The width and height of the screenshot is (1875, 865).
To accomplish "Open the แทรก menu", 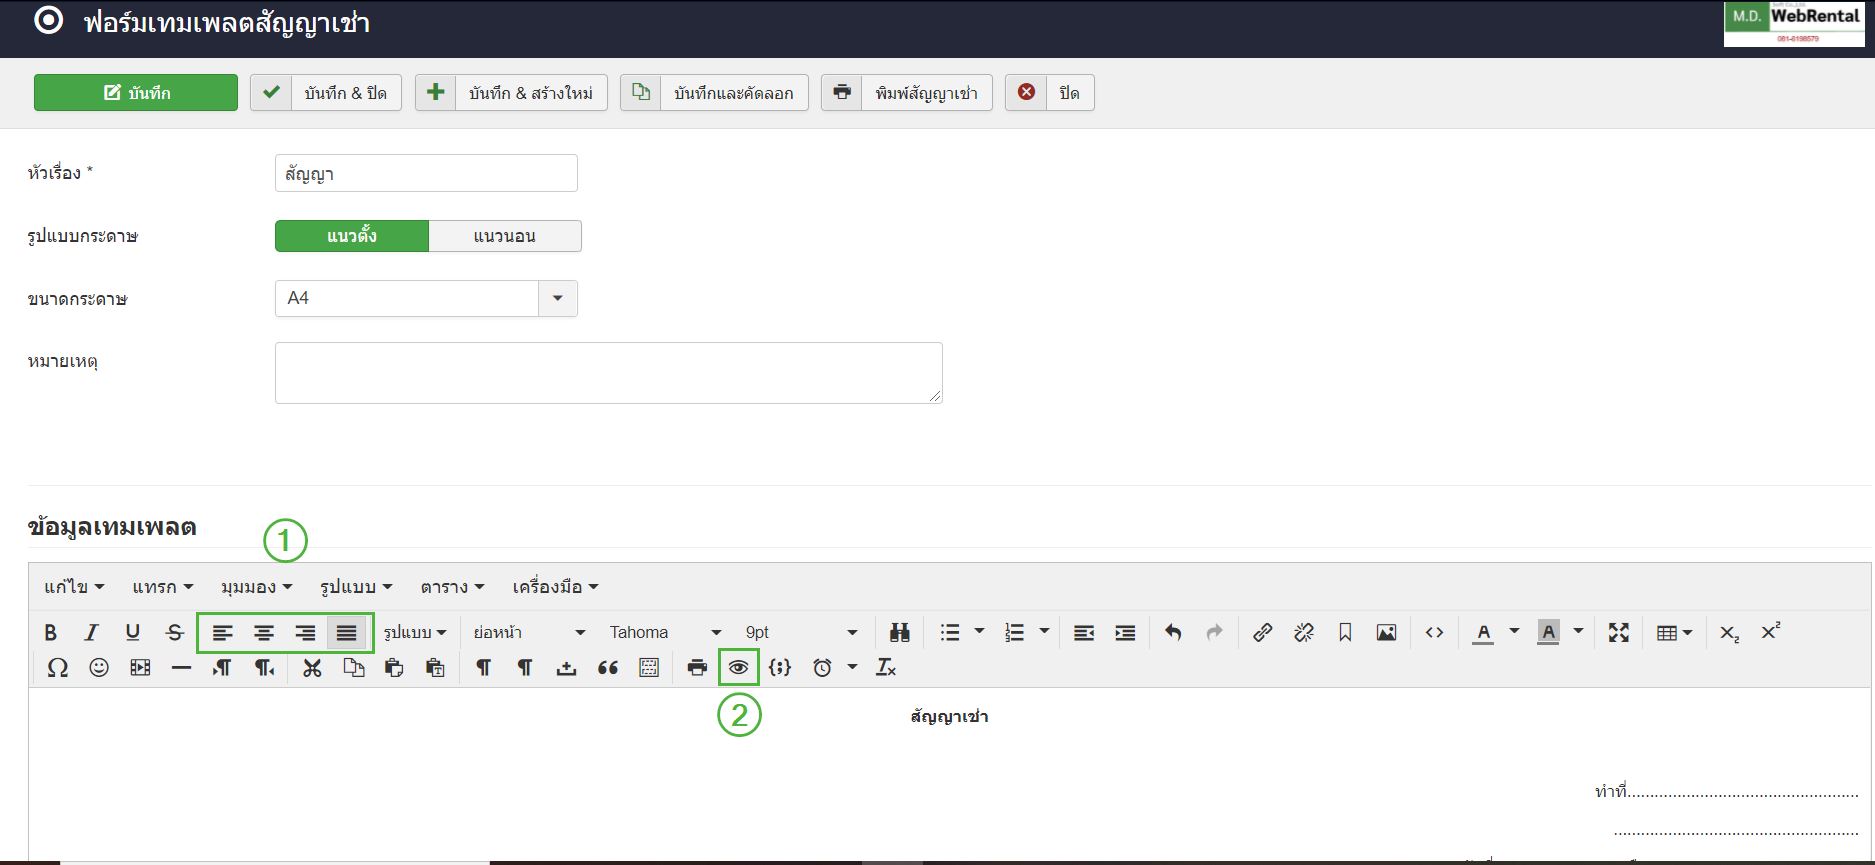I will pos(162,587).
